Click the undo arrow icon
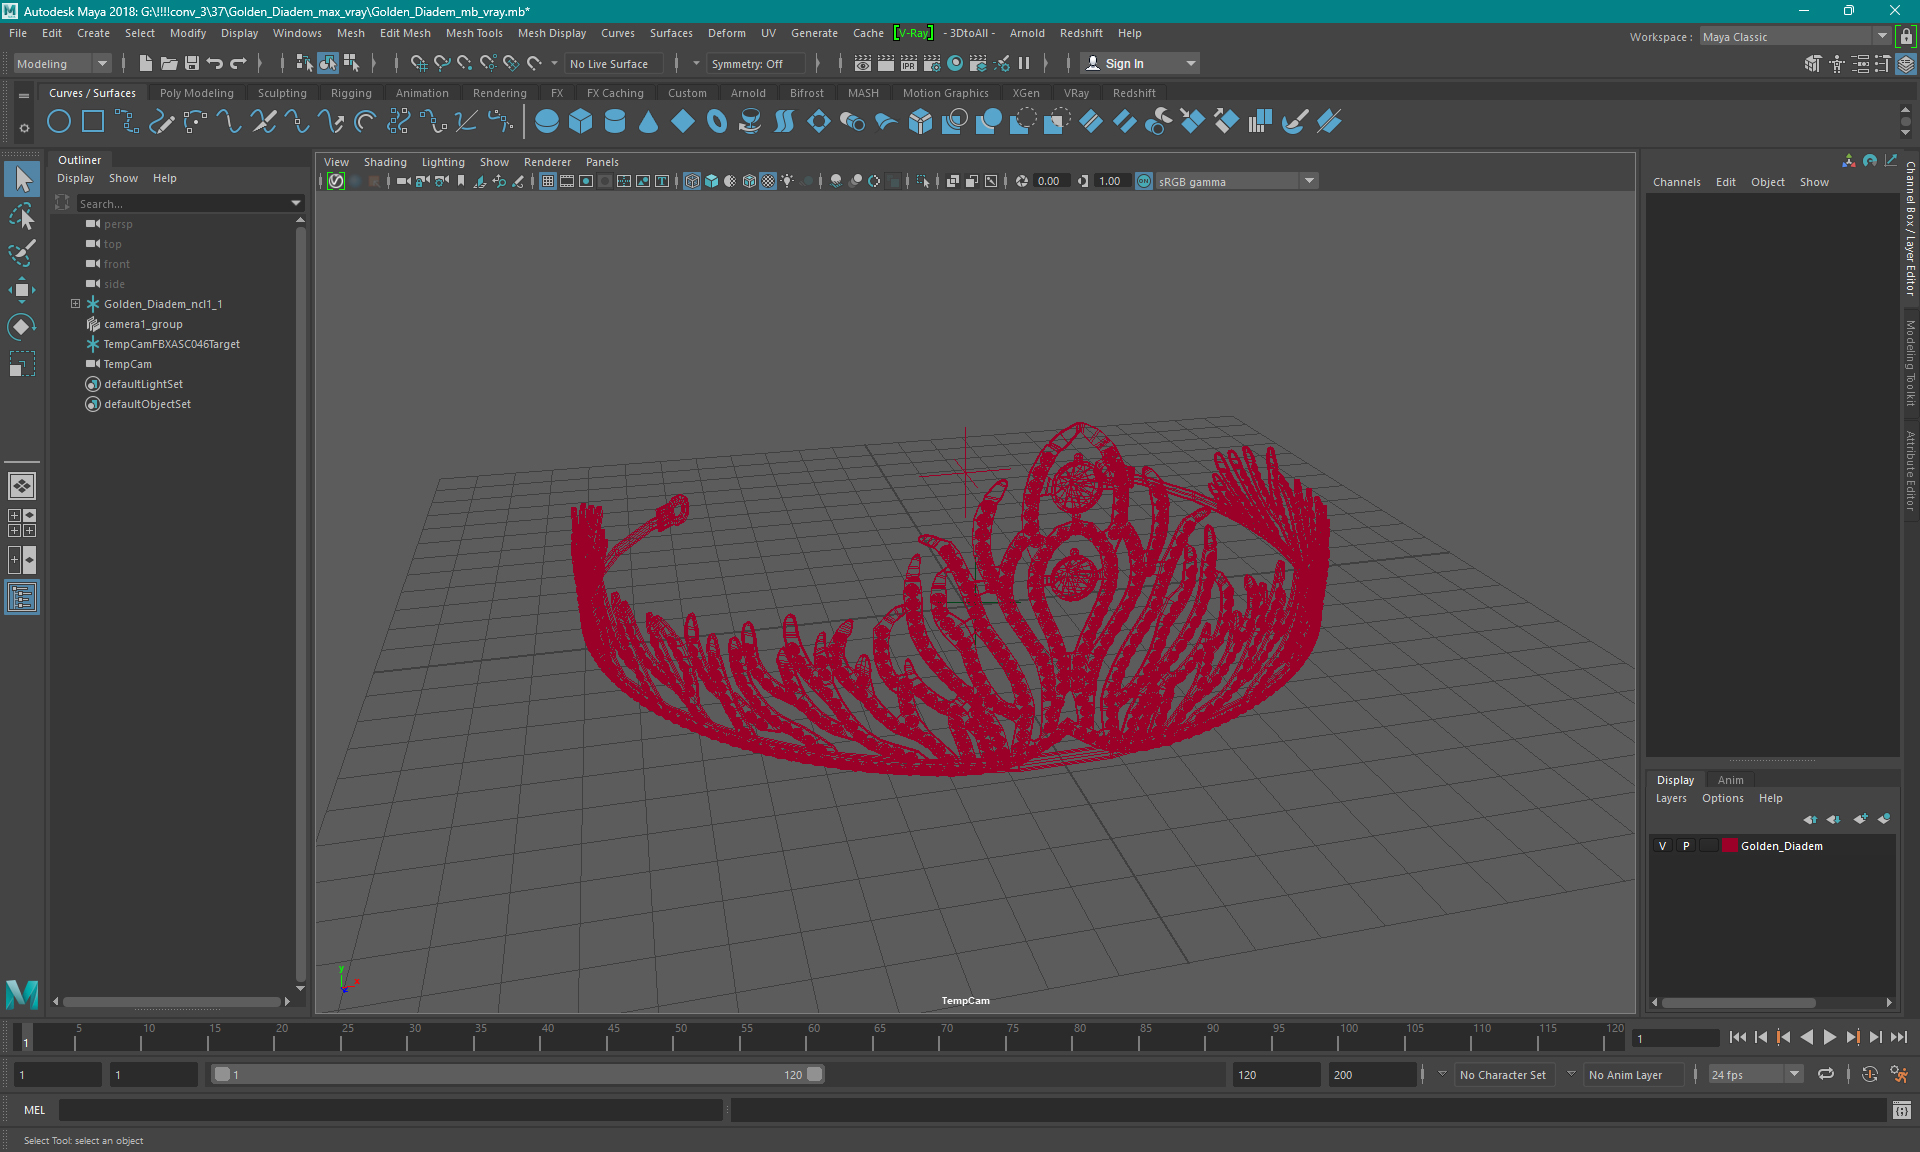1920x1152 pixels. click(x=215, y=63)
